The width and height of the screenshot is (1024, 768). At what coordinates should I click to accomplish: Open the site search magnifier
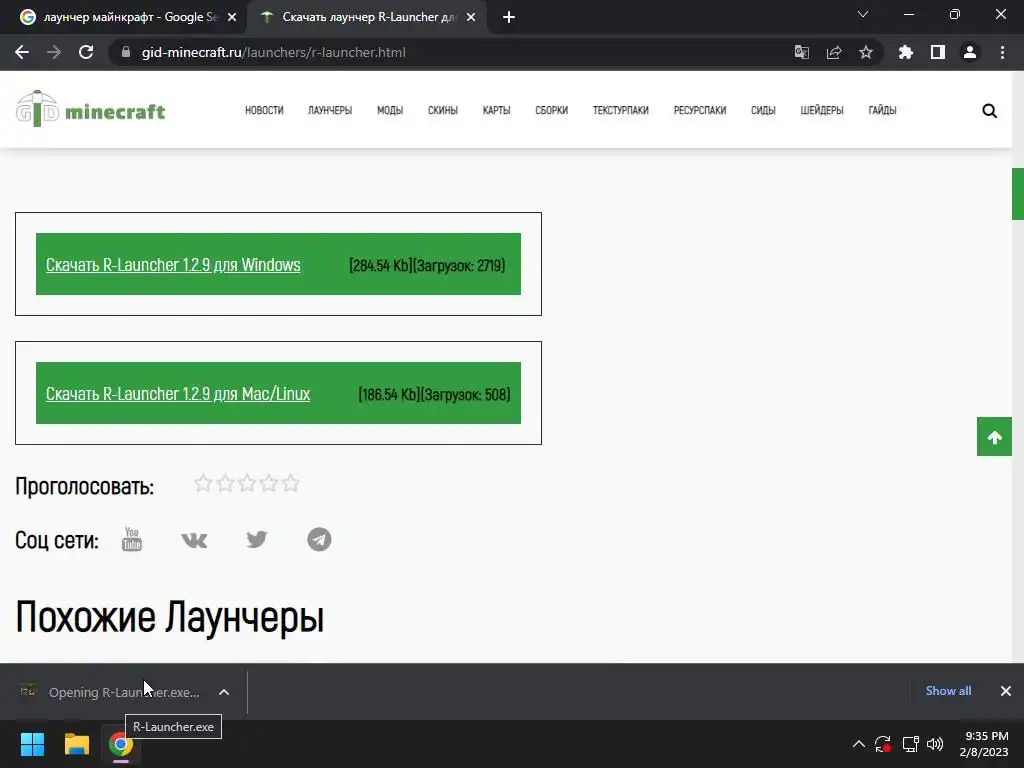(989, 110)
